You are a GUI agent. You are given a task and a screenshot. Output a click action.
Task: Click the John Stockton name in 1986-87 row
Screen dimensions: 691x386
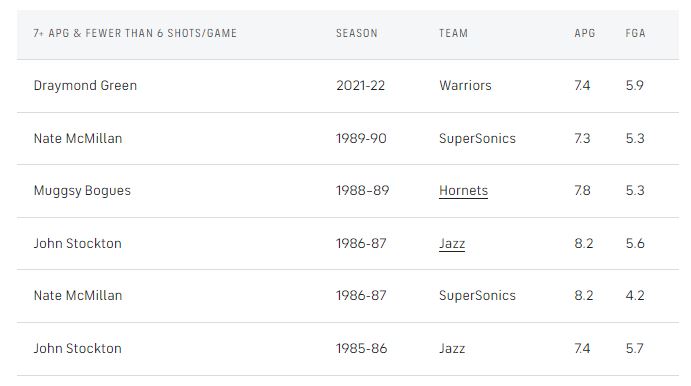point(78,244)
